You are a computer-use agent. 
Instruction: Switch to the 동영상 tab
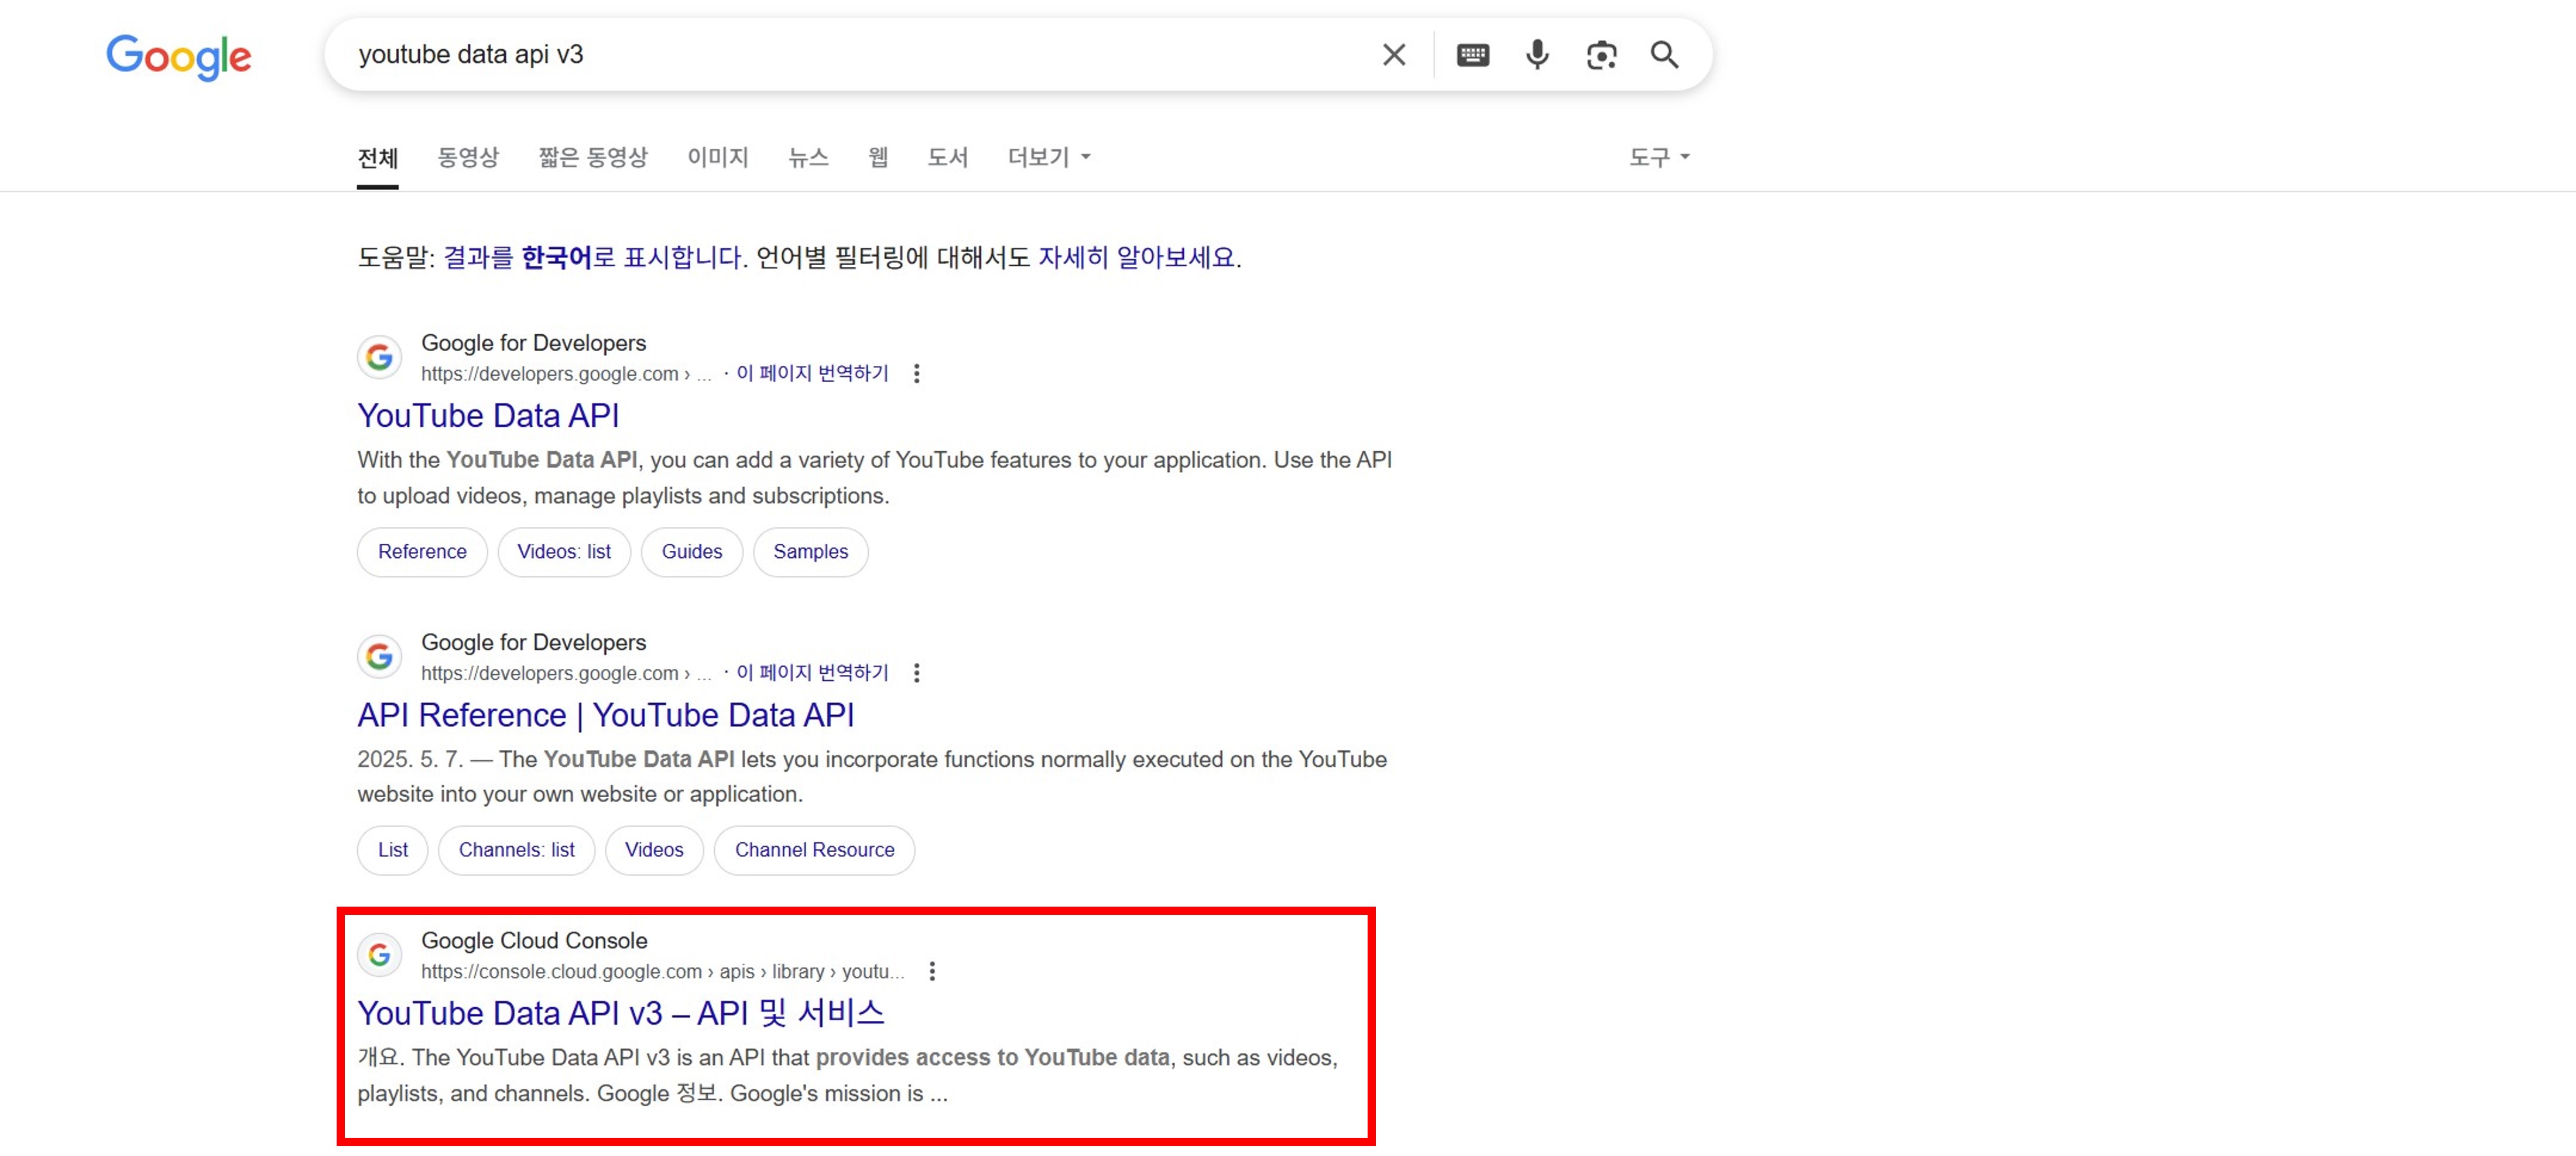click(x=467, y=157)
